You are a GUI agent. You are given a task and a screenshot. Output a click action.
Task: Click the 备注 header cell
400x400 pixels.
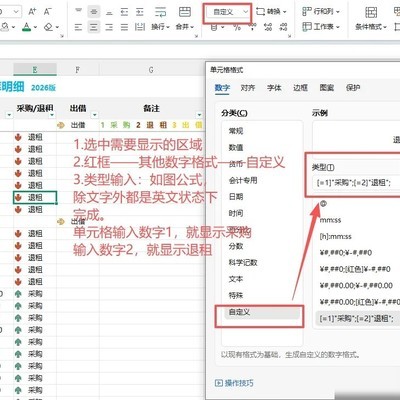[152, 108]
